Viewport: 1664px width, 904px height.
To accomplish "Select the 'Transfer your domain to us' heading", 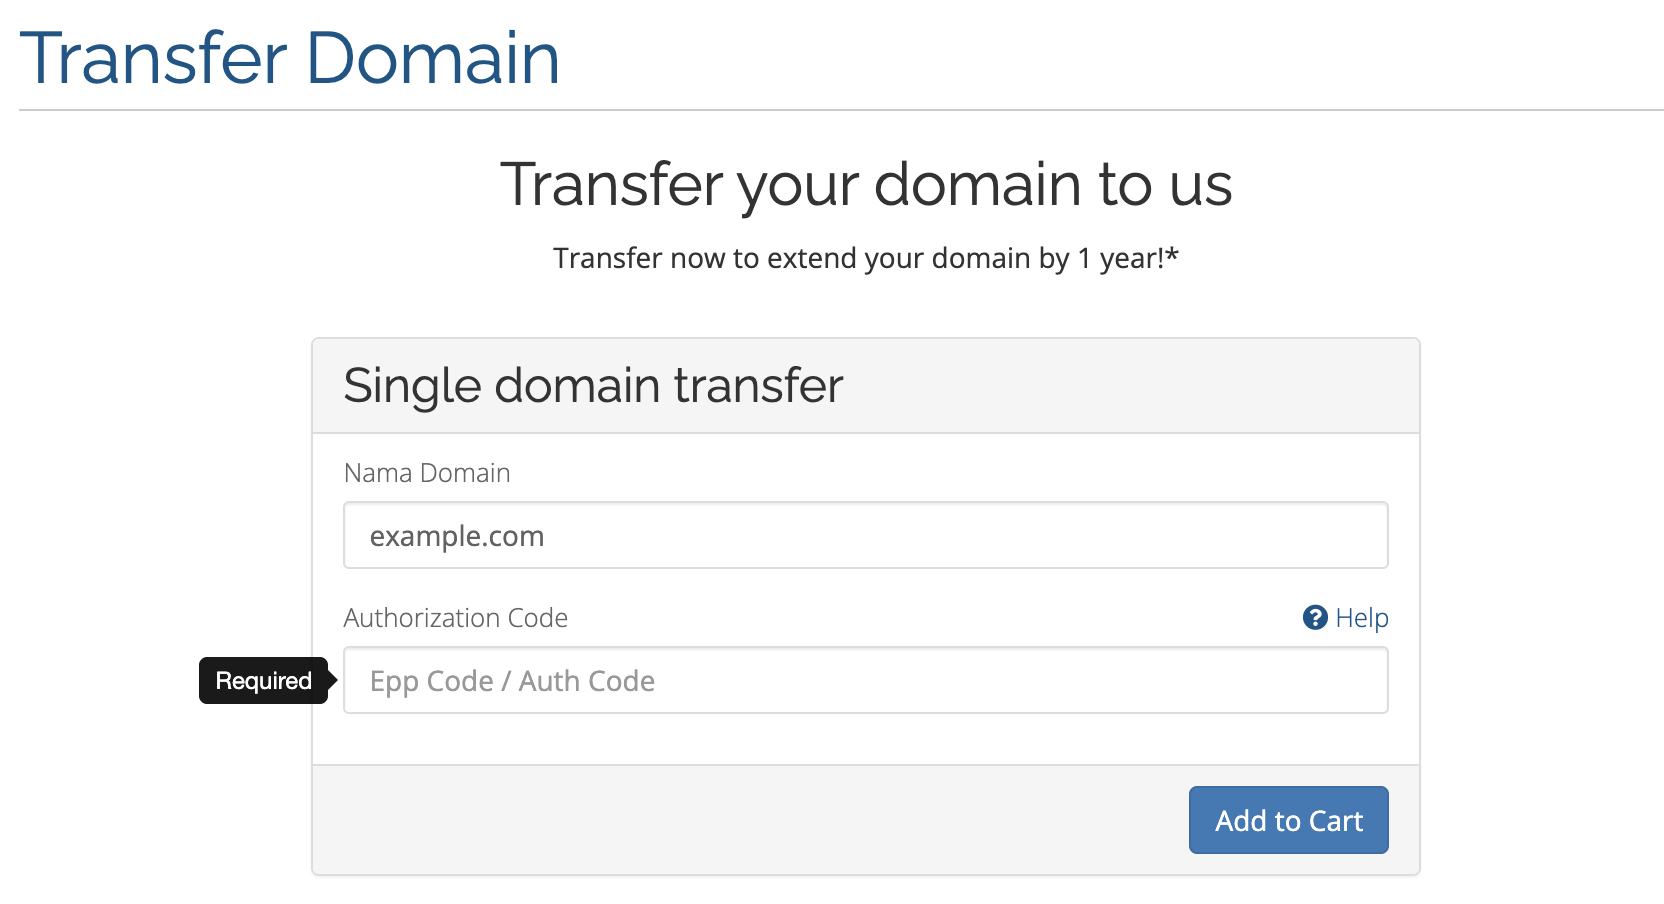I will [x=865, y=185].
